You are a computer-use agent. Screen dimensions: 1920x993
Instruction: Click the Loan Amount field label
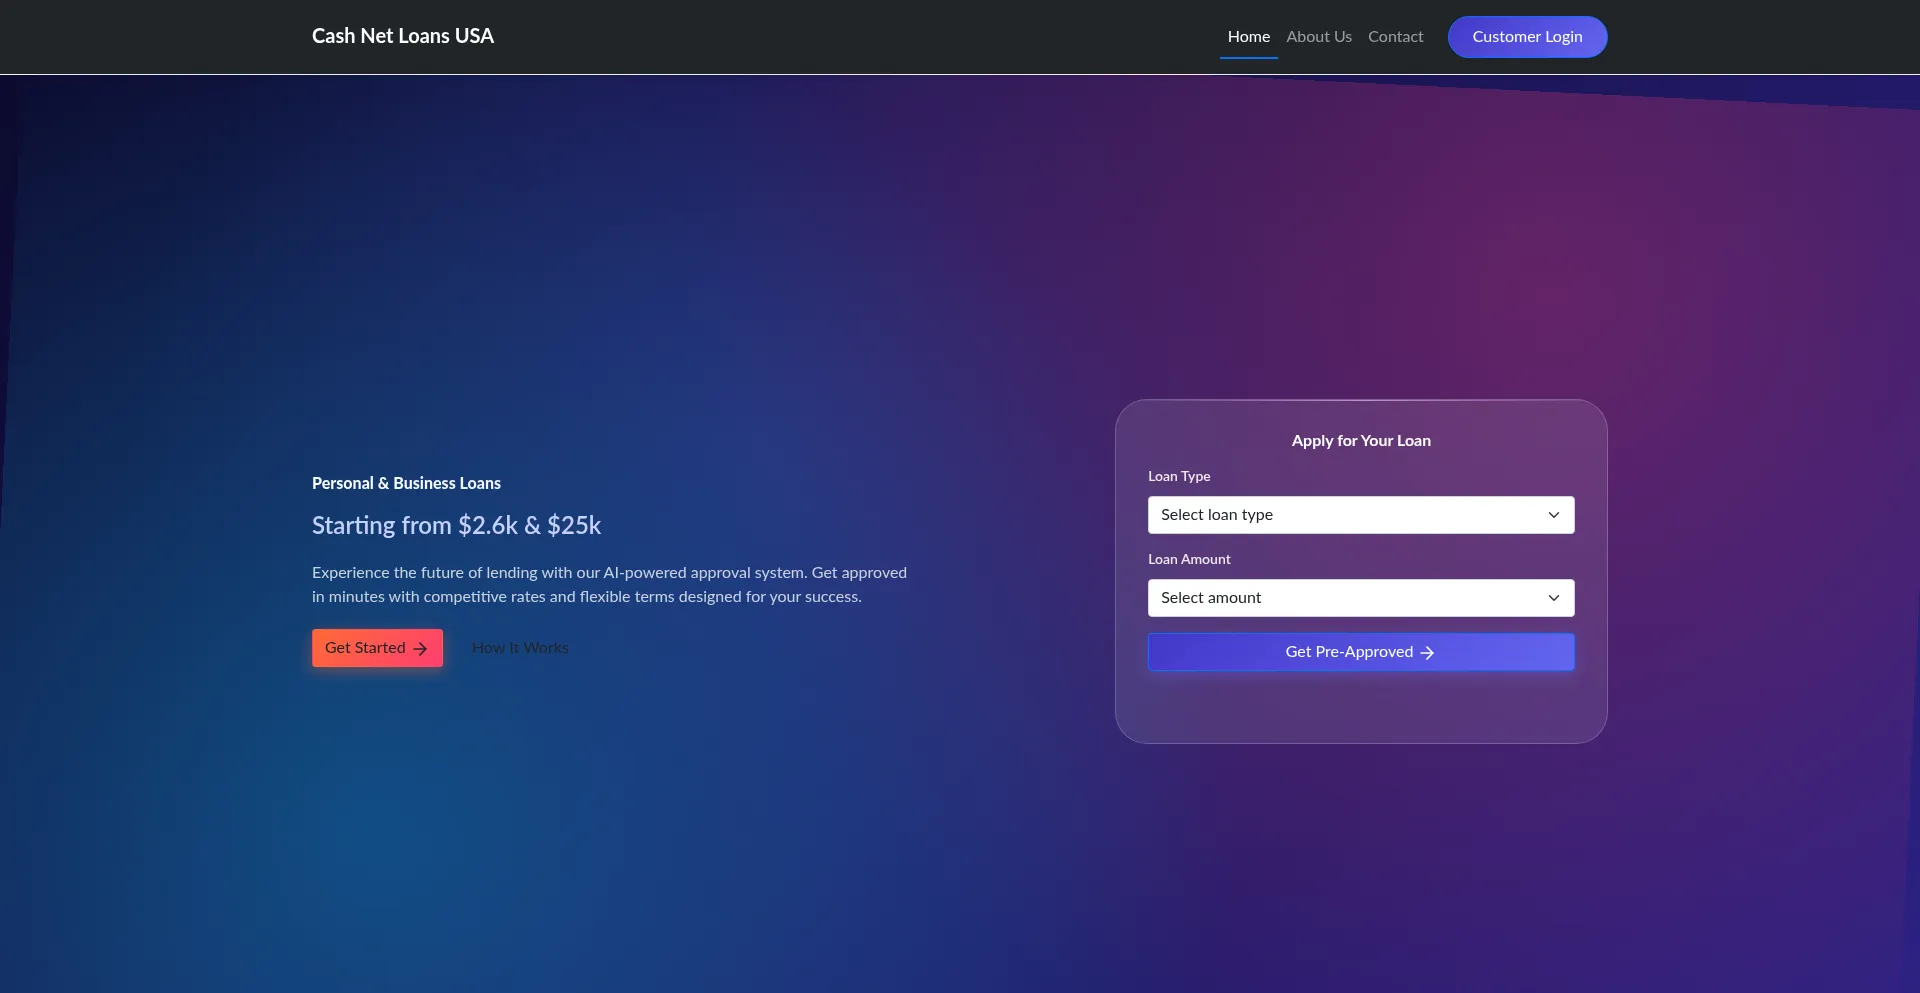click(x=1189, y=559)
